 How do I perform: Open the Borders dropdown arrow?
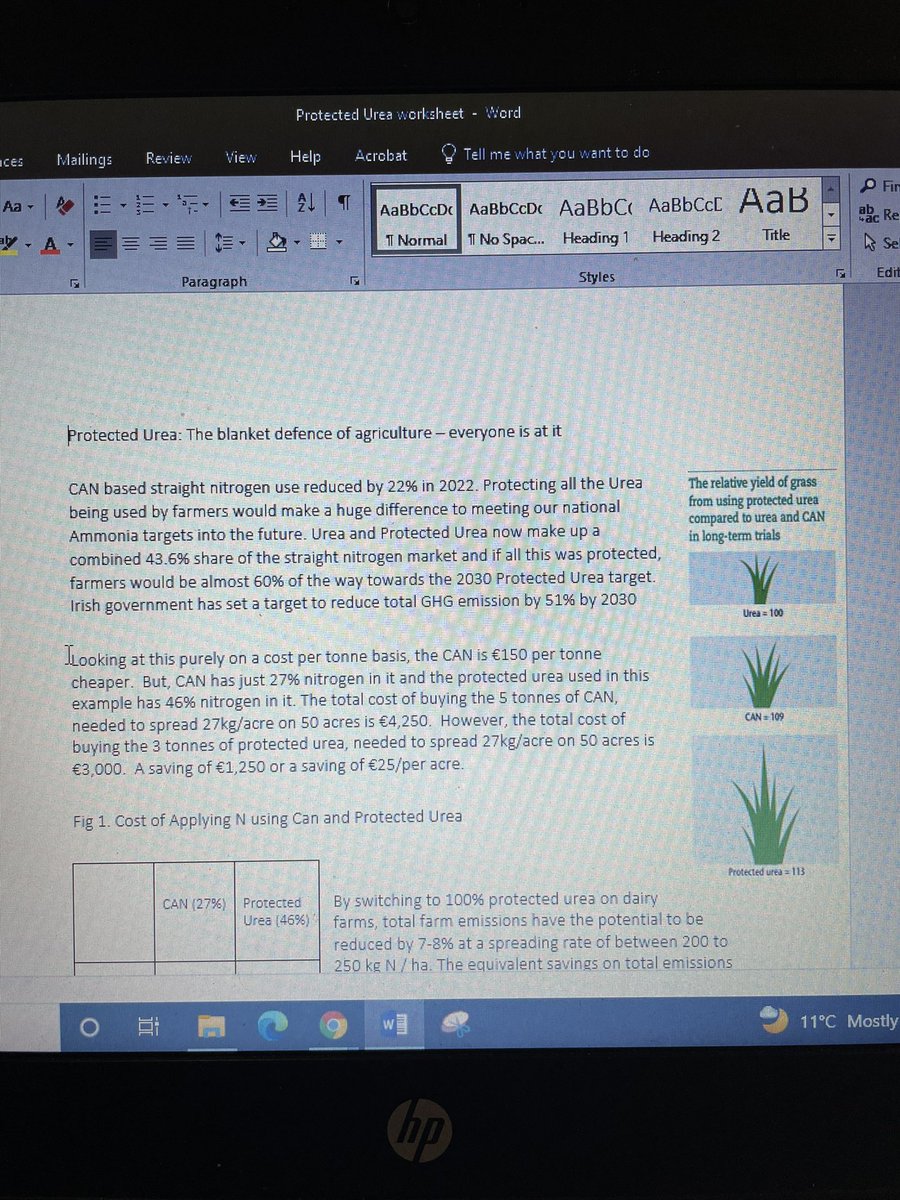coord(338,242)
